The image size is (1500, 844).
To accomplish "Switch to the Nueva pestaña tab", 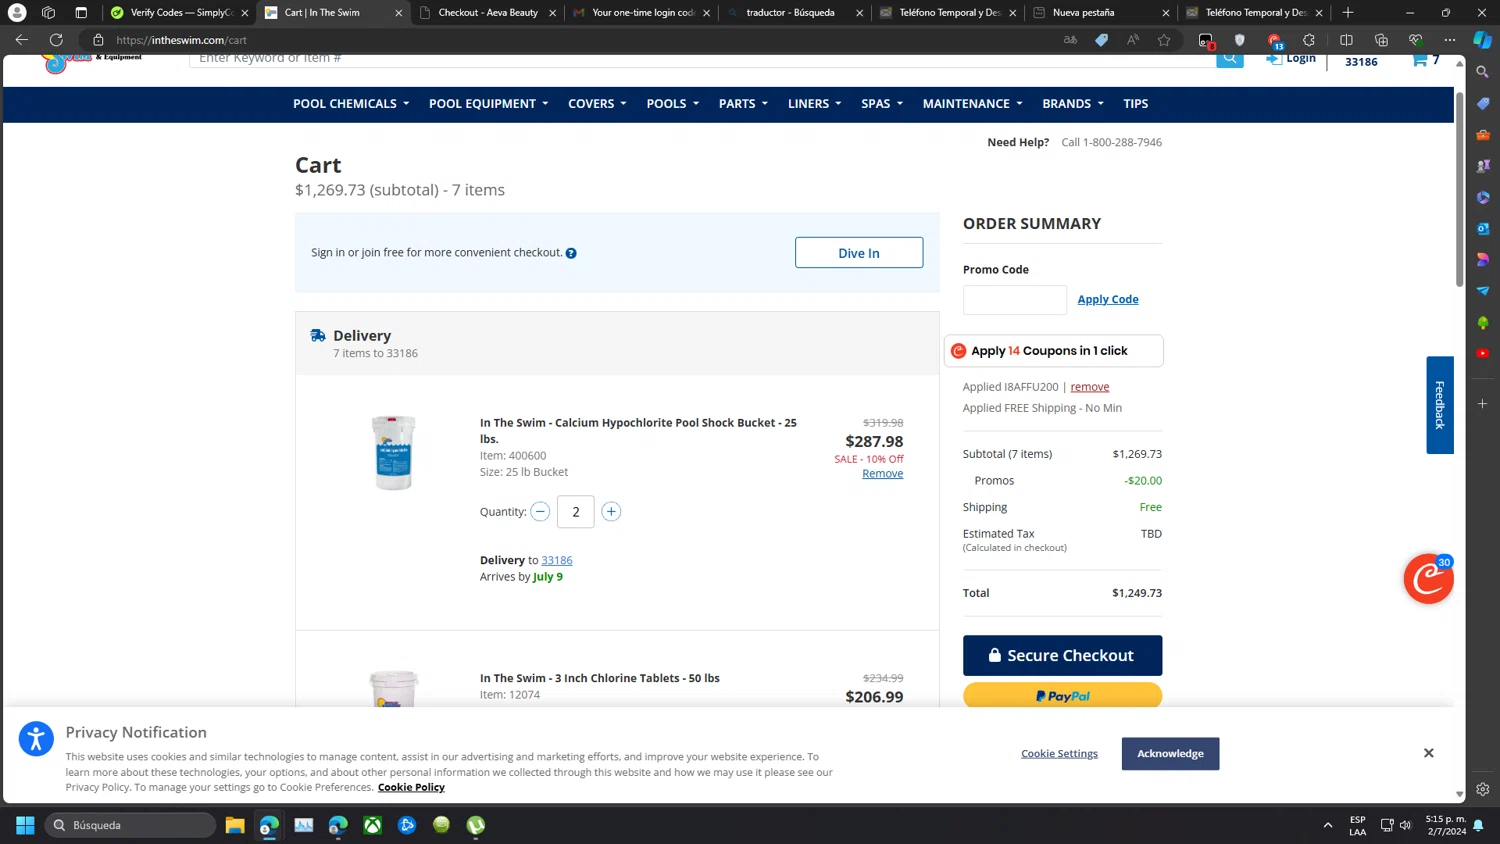I will point(1100,13).
